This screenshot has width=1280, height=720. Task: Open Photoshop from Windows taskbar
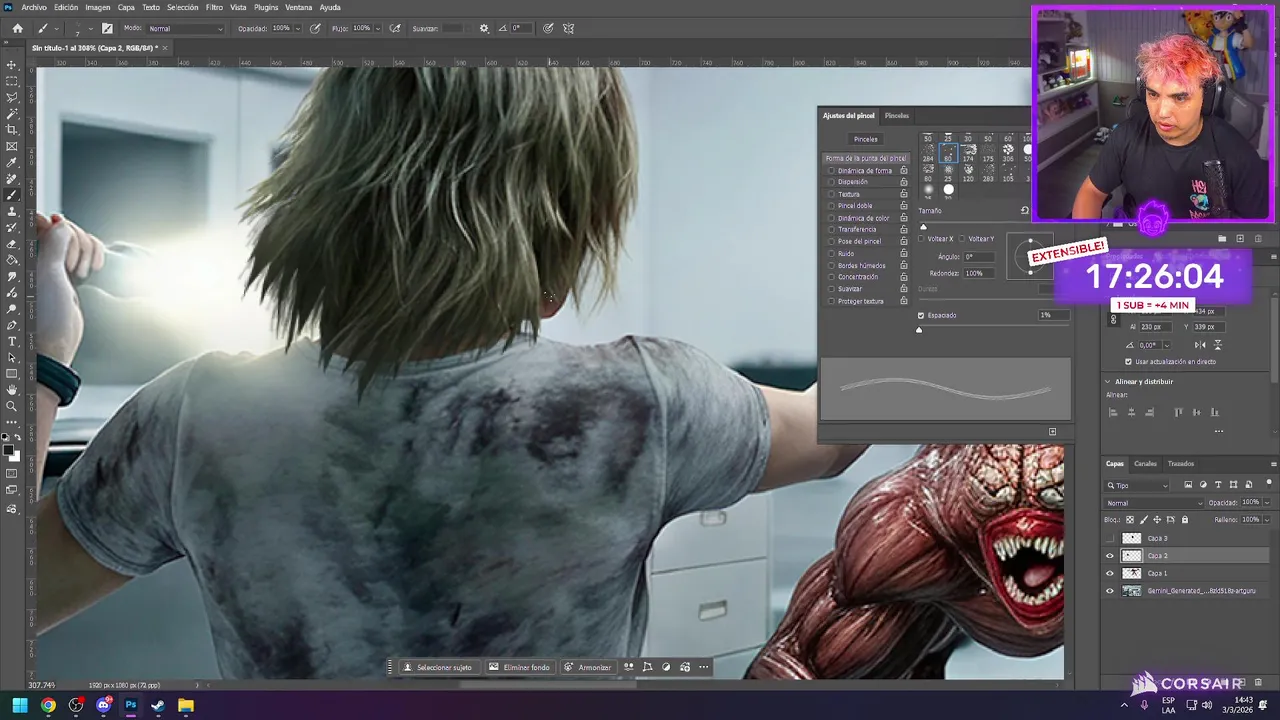pyautogui.click(x=130, y=705)
